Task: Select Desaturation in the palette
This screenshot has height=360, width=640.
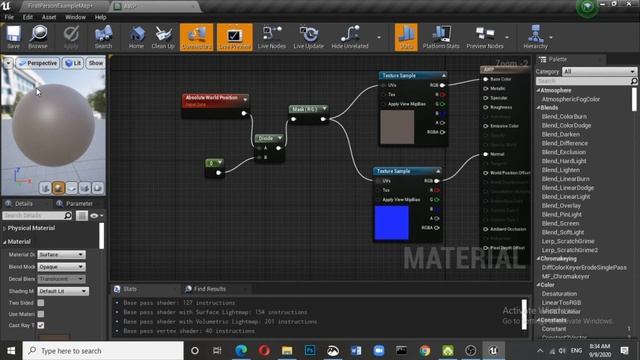Action: [x=559, y=294]
